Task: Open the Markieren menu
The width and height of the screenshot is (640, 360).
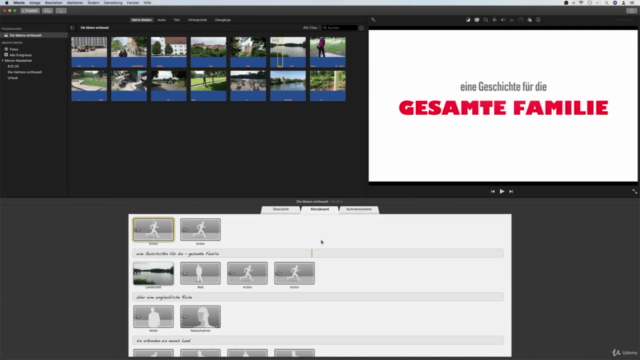Action: click(75, 2)
